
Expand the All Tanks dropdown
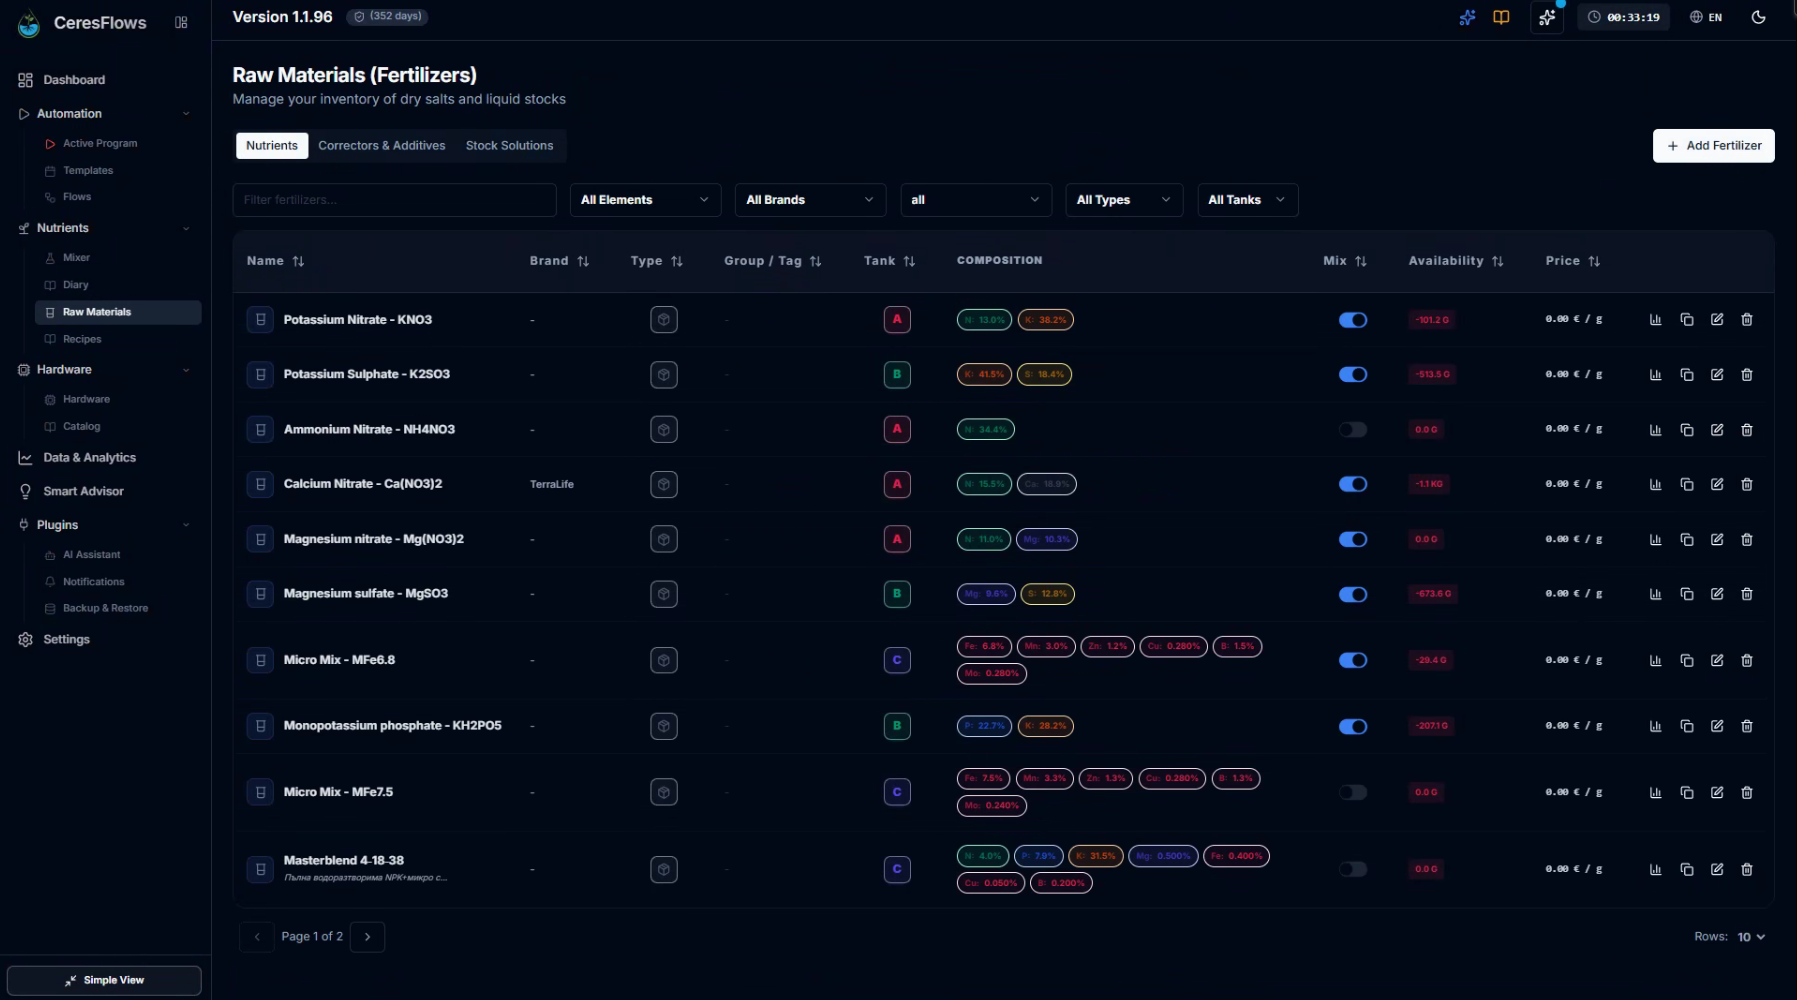(x=1247, y=200)
